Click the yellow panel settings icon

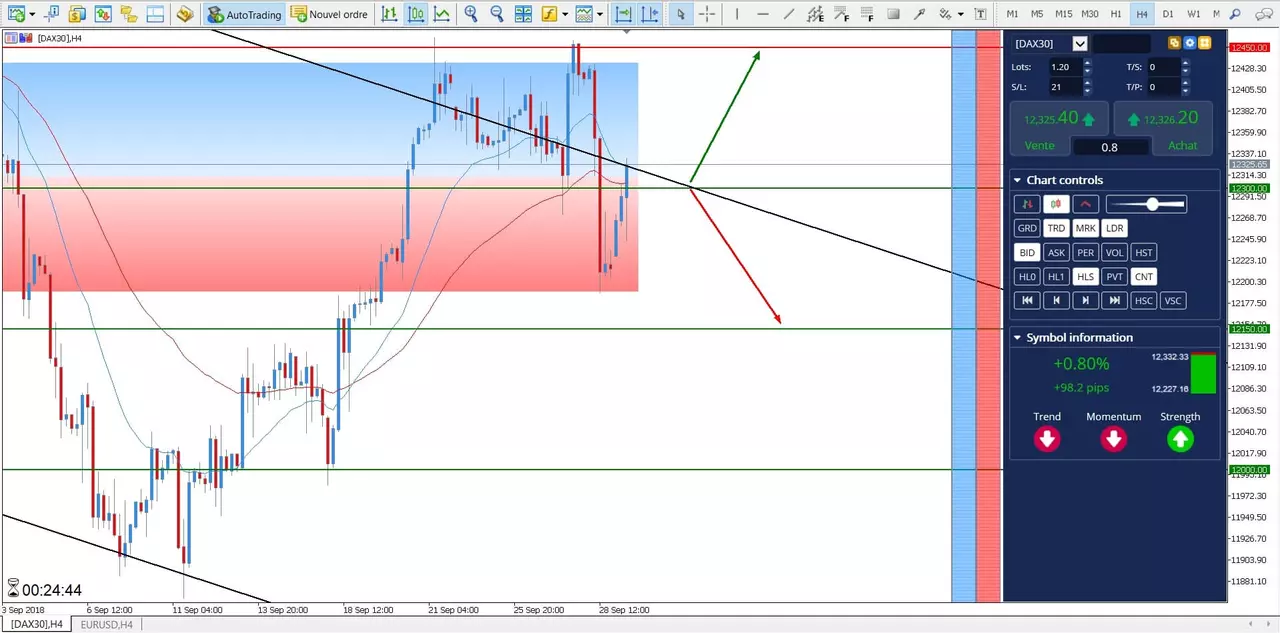1205,43
